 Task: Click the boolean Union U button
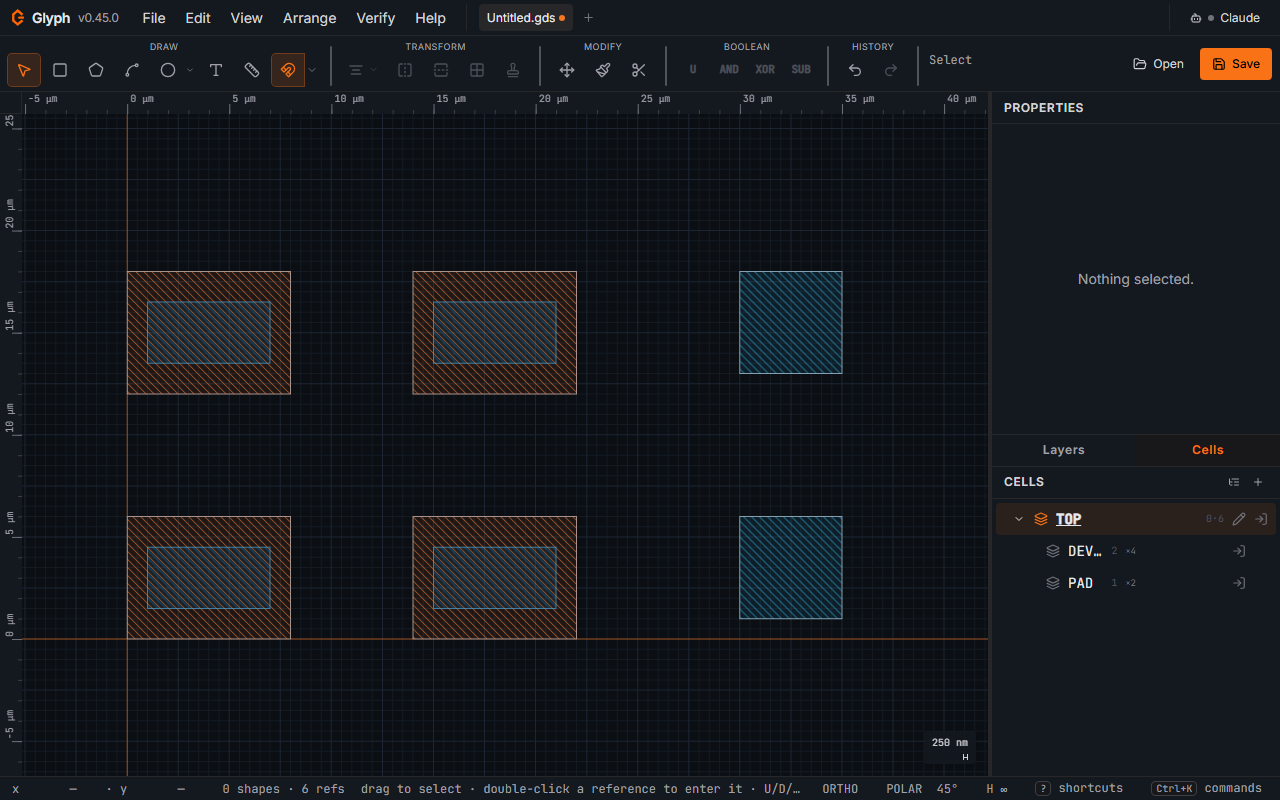pos(693,70)
